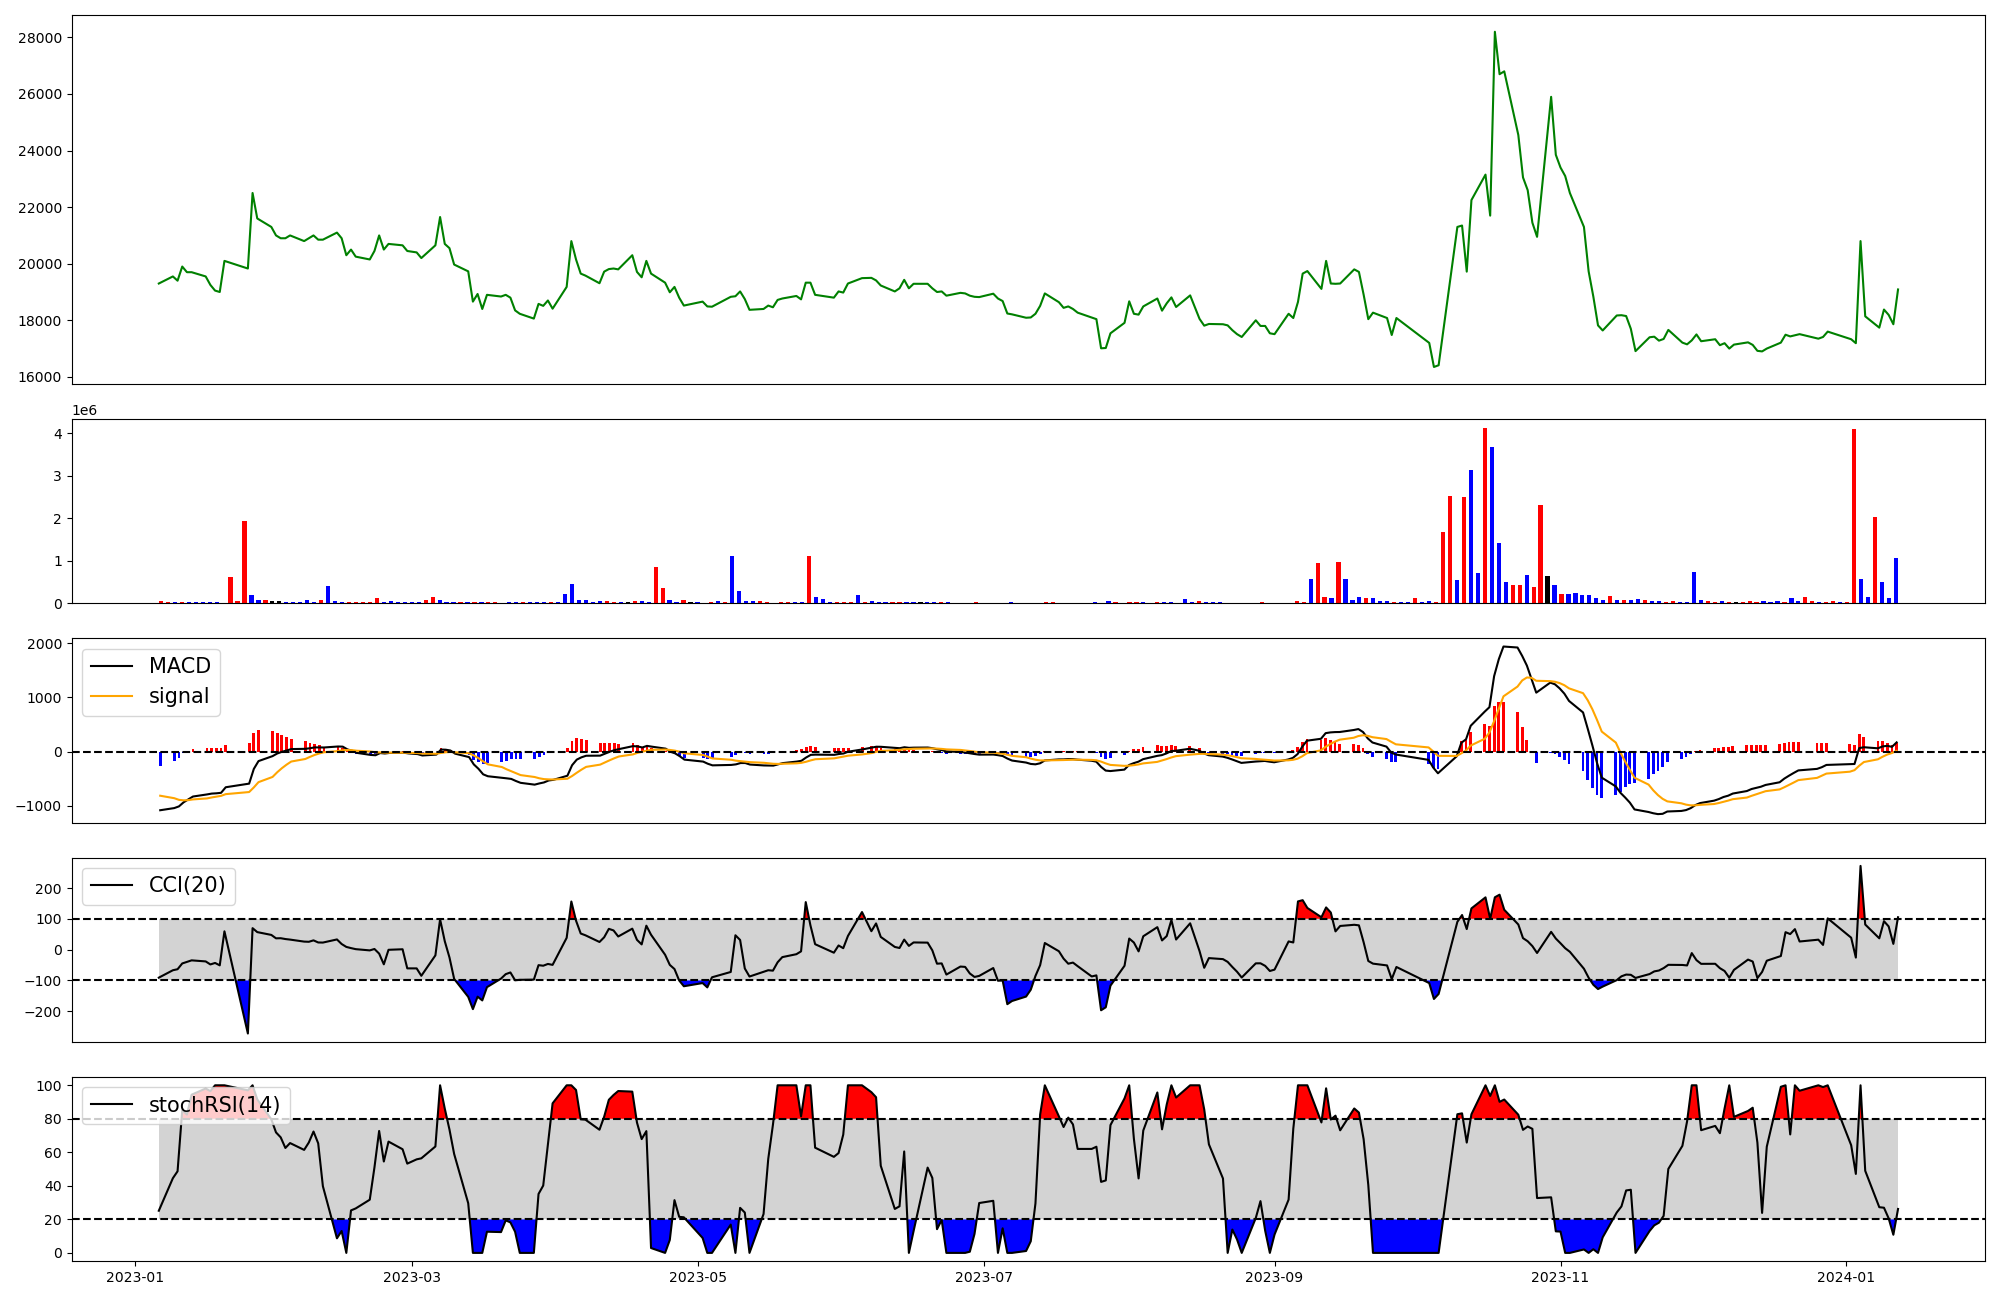
Task: Click the tall red January 2024 volume bar
Action: 1854,516
